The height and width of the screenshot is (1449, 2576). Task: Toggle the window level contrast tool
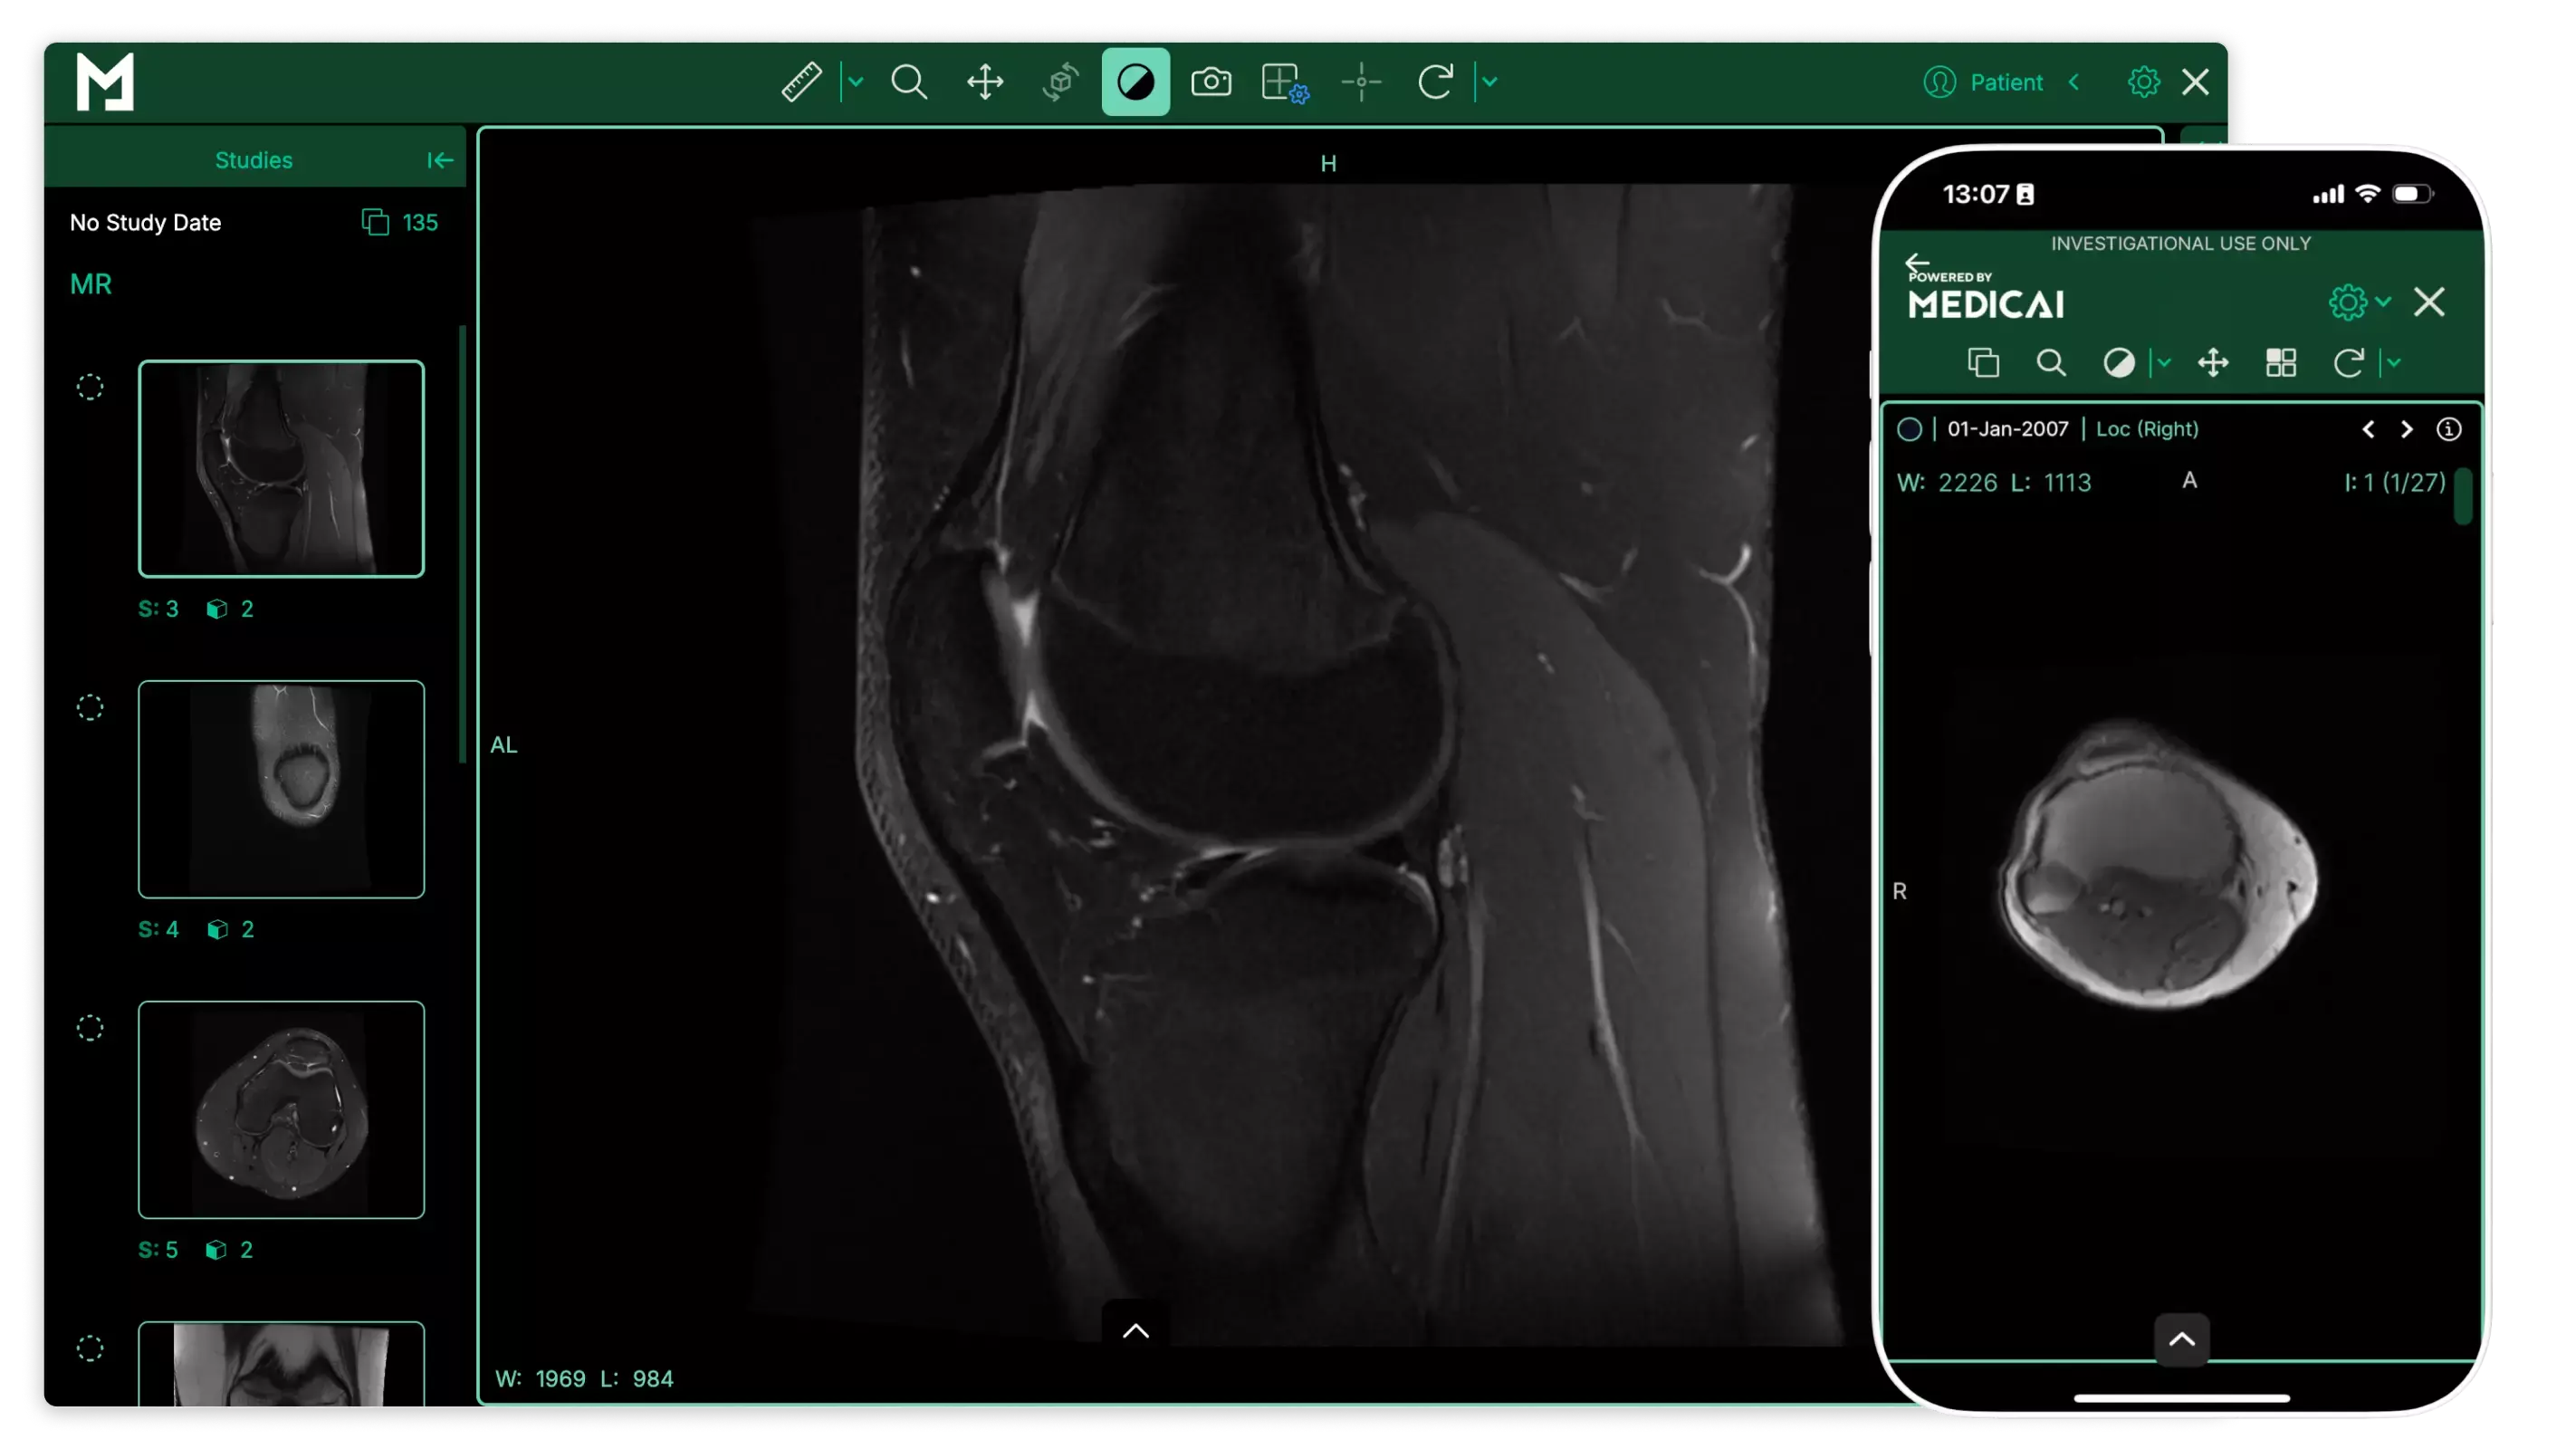(x=1135, y=82)
